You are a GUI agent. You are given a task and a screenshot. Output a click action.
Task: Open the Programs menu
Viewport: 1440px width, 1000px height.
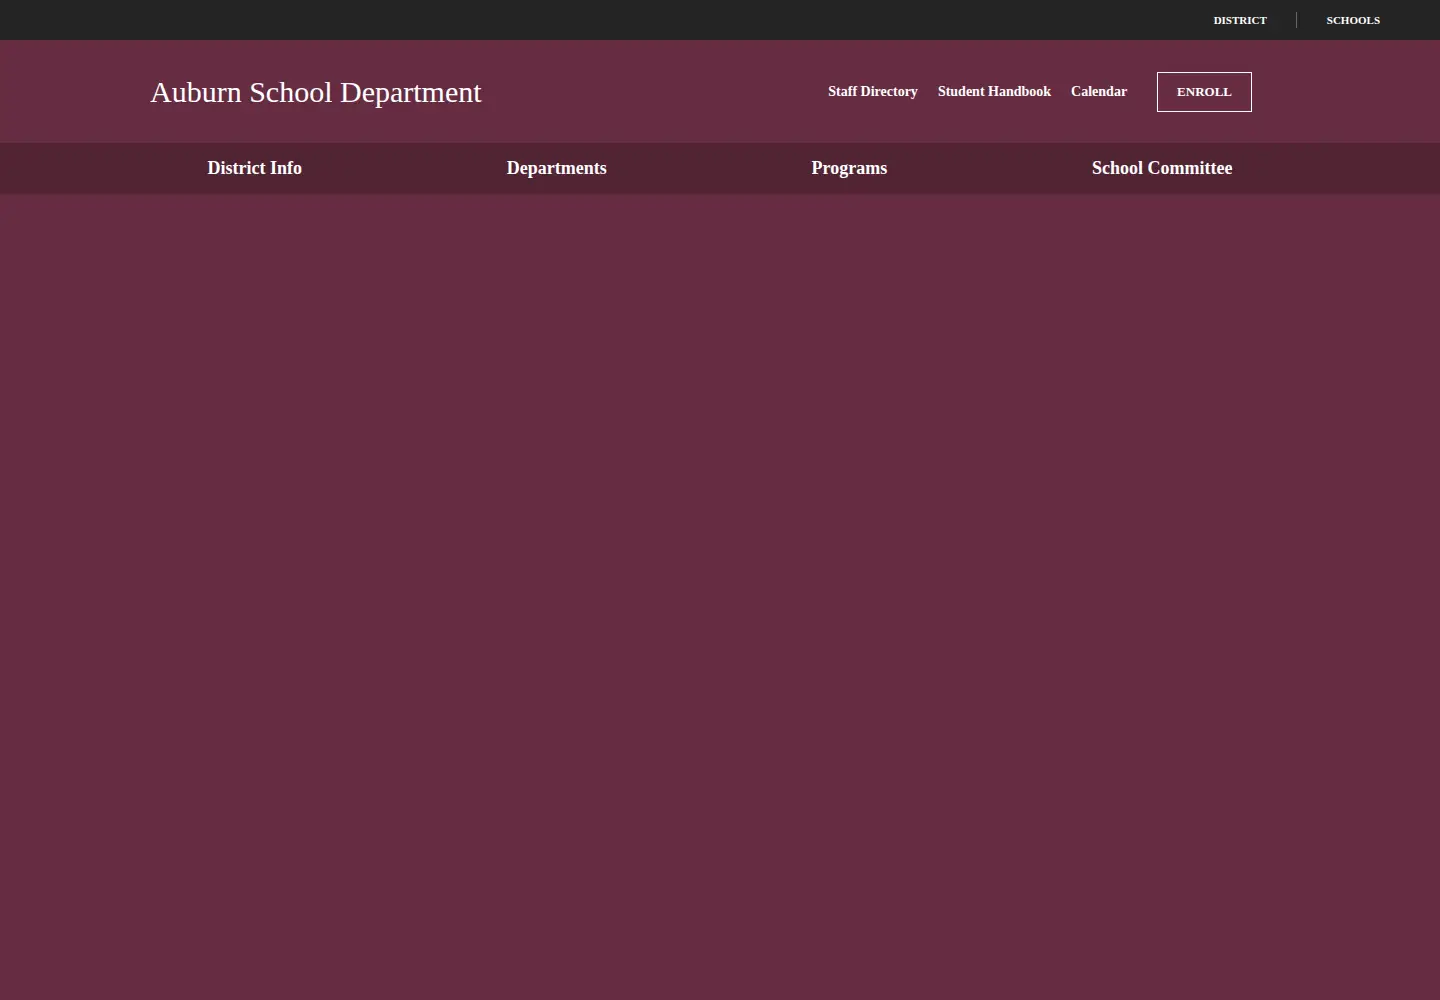(x=849, y=168)
